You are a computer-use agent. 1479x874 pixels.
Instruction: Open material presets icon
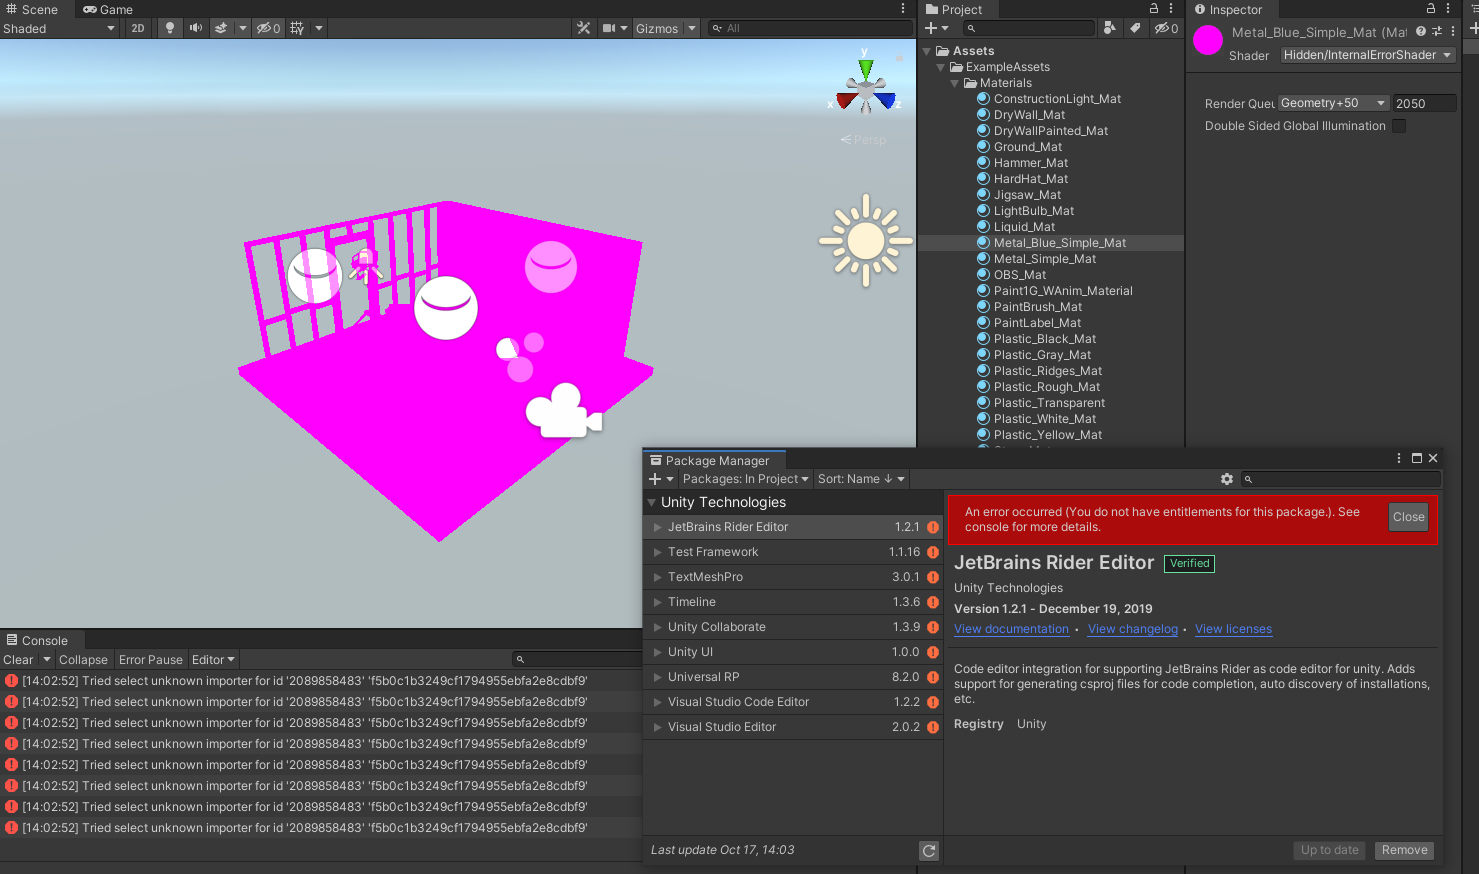tap(1437, 31)
